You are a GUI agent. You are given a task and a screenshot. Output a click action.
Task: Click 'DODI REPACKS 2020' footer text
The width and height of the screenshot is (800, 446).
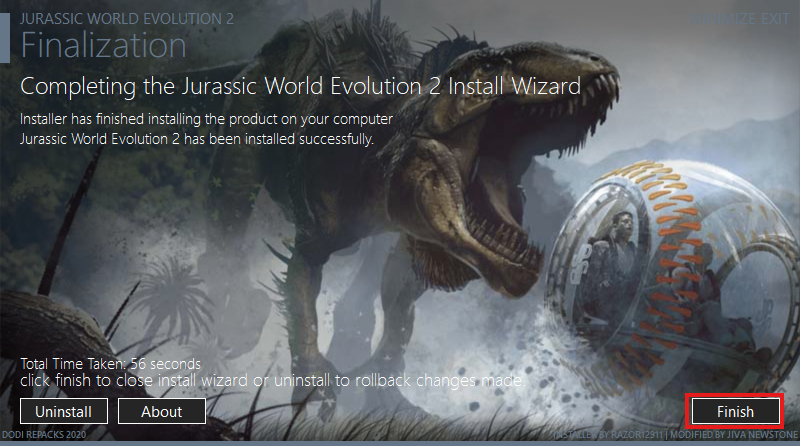coord(44,435)
